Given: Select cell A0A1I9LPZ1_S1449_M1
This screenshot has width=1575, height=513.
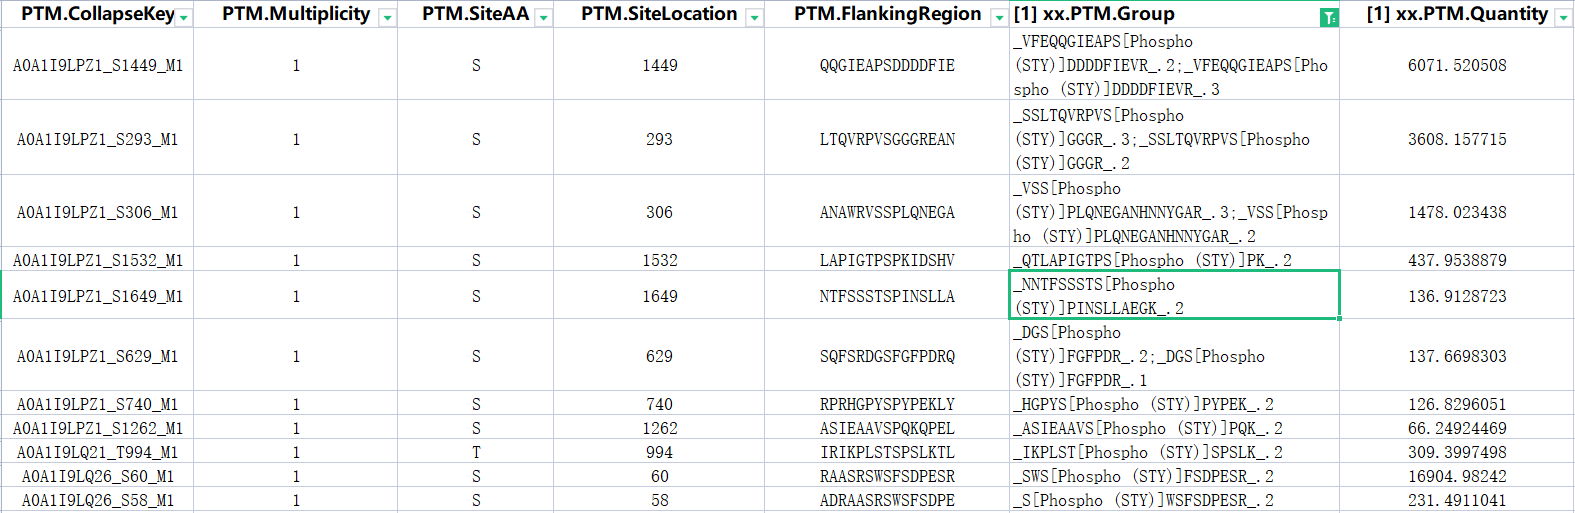Looking at the screenshot, I should pyautogui.click(x=97, y=65).
